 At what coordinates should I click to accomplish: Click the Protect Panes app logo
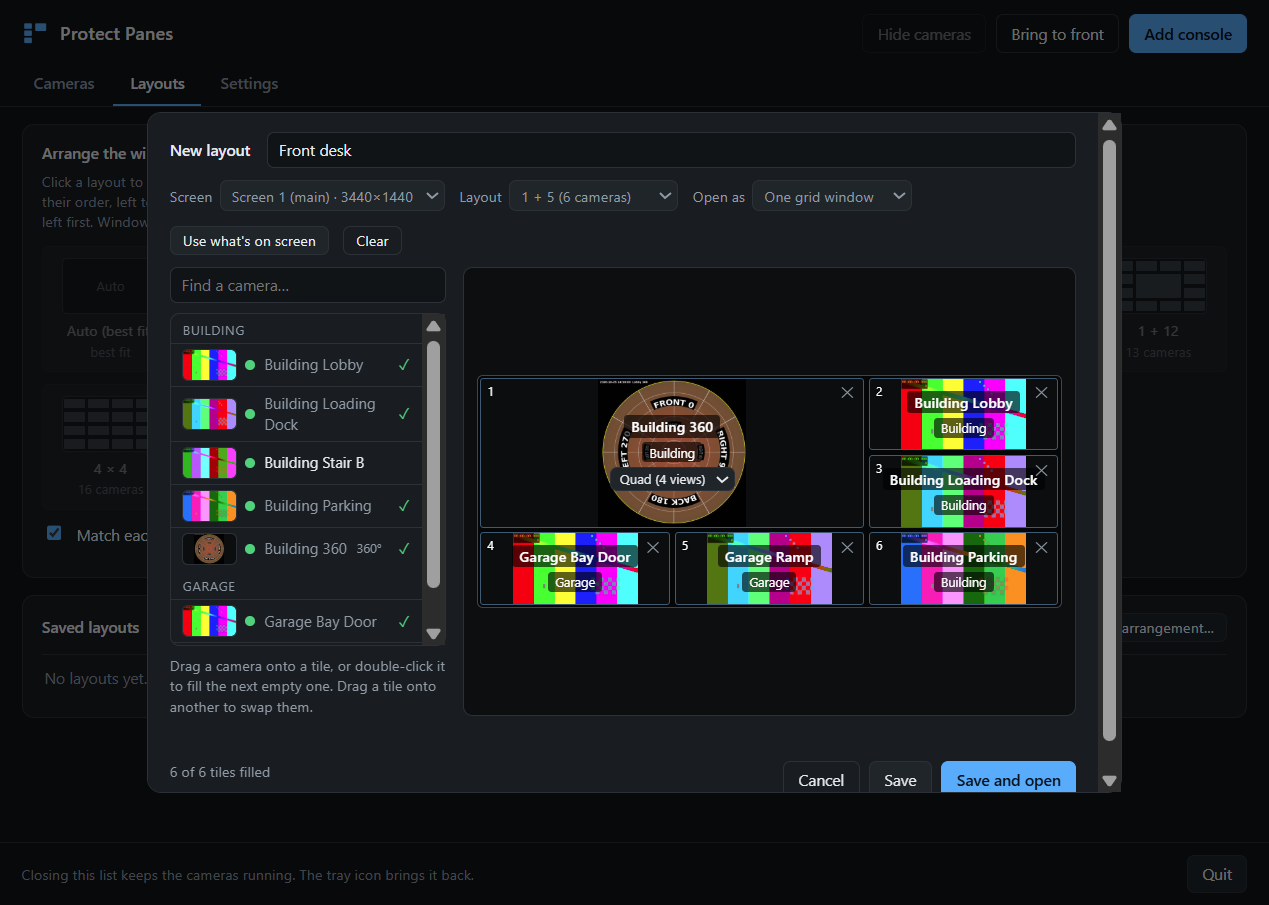pos(35,34)
